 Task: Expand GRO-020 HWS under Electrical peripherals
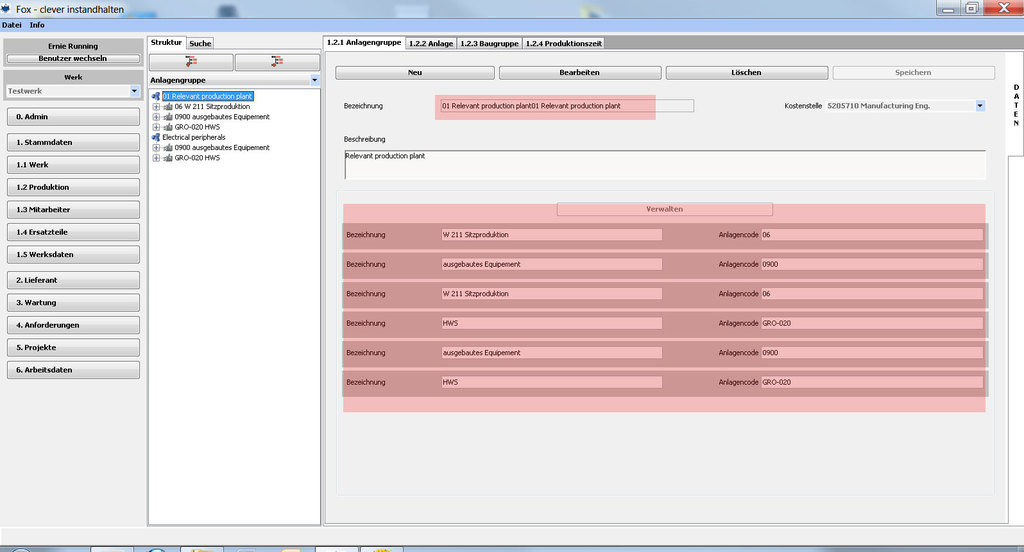click(x=156, y=158)
